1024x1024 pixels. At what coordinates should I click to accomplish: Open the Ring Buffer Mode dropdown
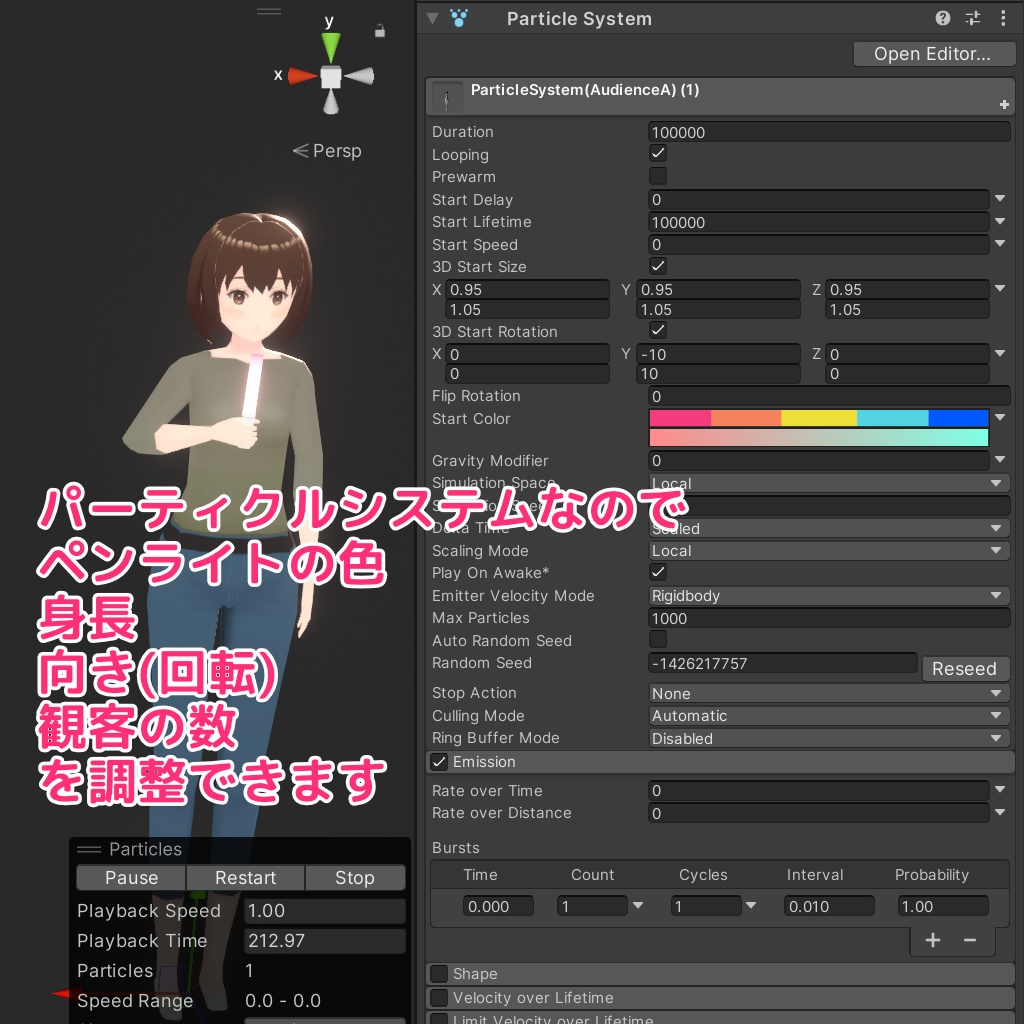[828, 738]
